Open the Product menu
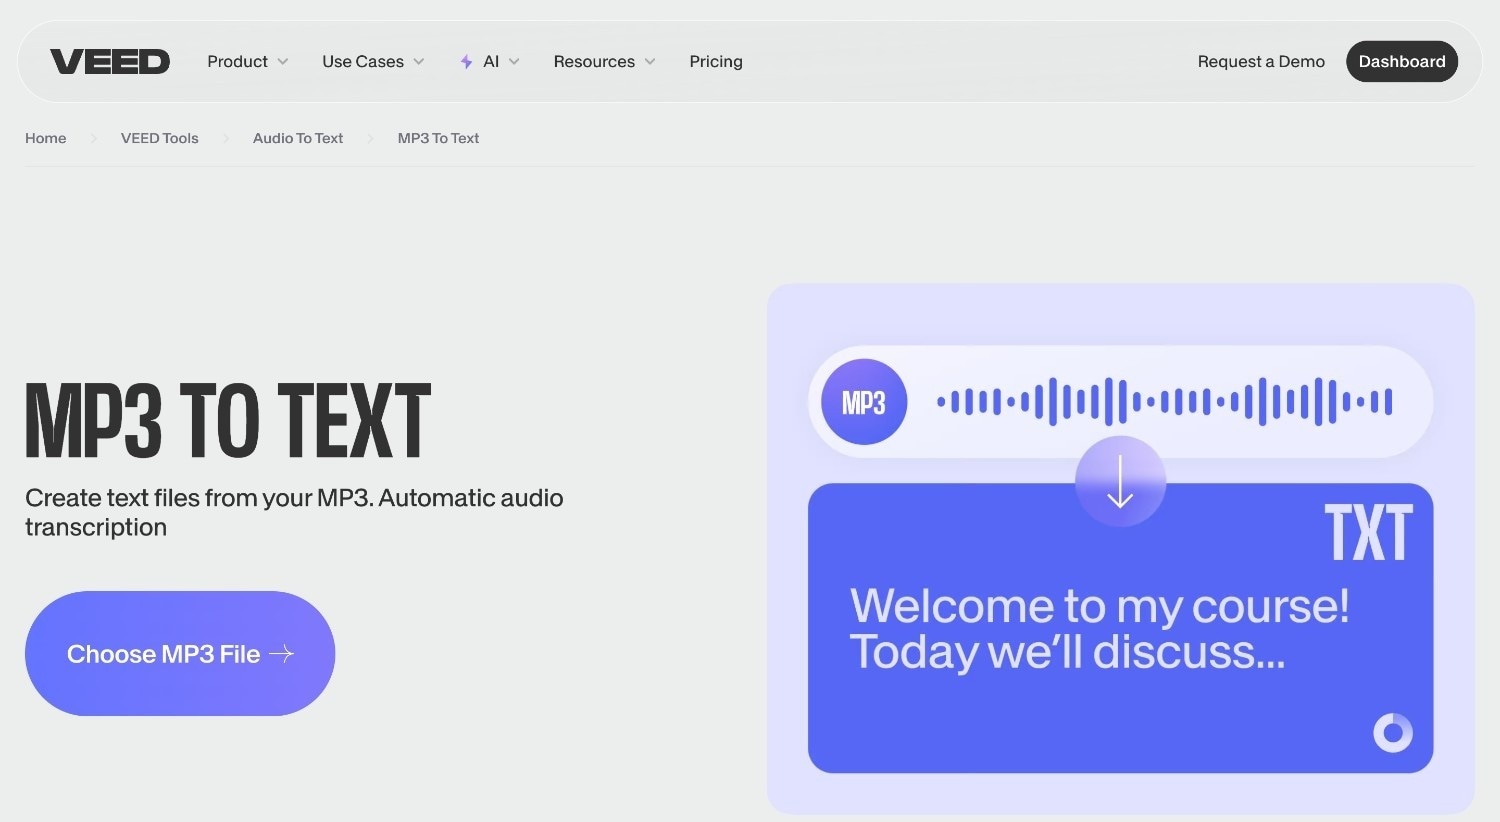1500x822 pixels. click(248, 62)
